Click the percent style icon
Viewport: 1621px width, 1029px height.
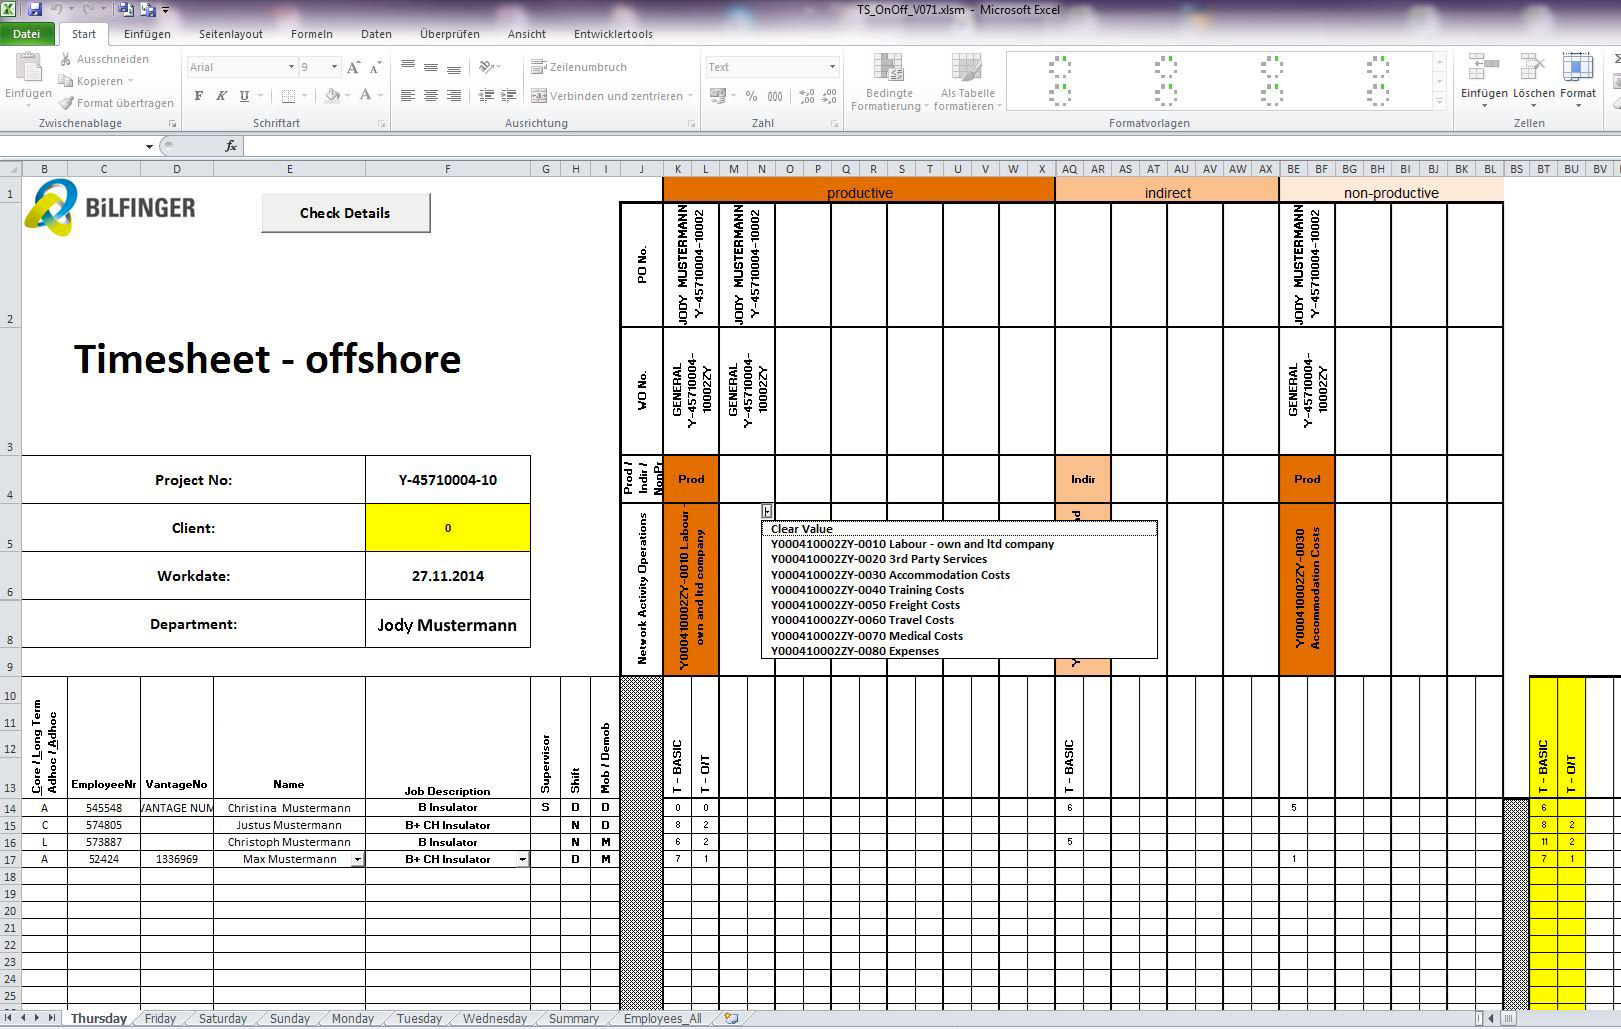[751, 96]
